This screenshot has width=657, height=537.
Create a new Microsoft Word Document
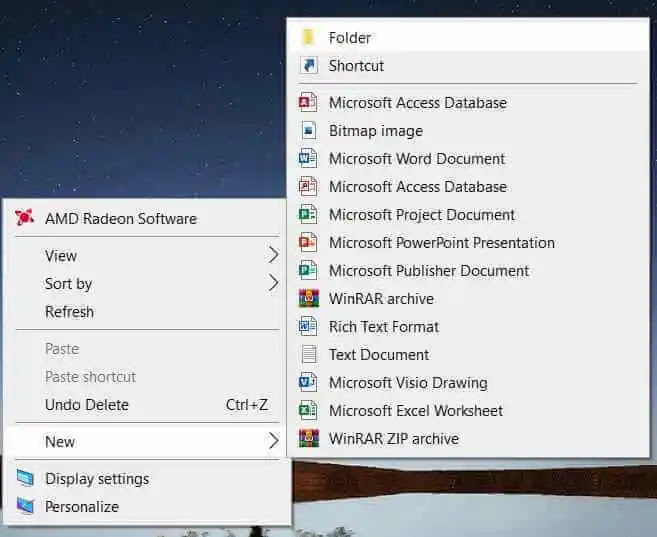point(468,159)
